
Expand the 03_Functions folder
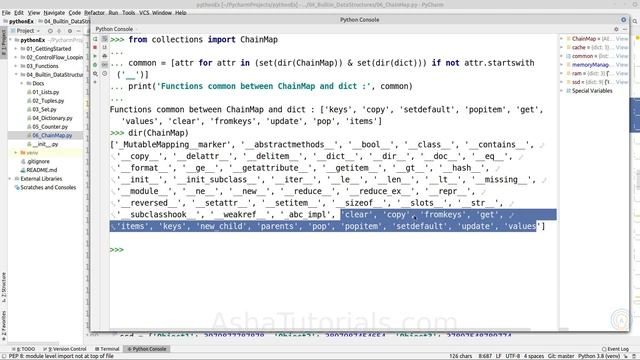[x=16, y=66]
